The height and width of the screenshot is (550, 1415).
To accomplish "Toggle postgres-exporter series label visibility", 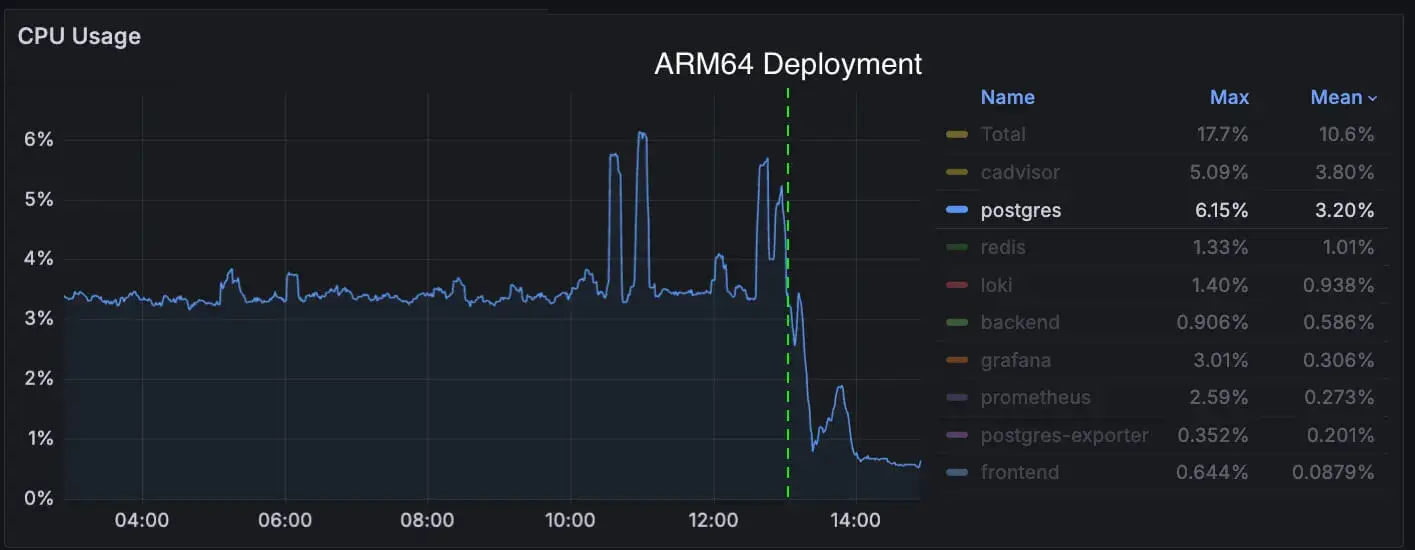I will pos(1064,435).
